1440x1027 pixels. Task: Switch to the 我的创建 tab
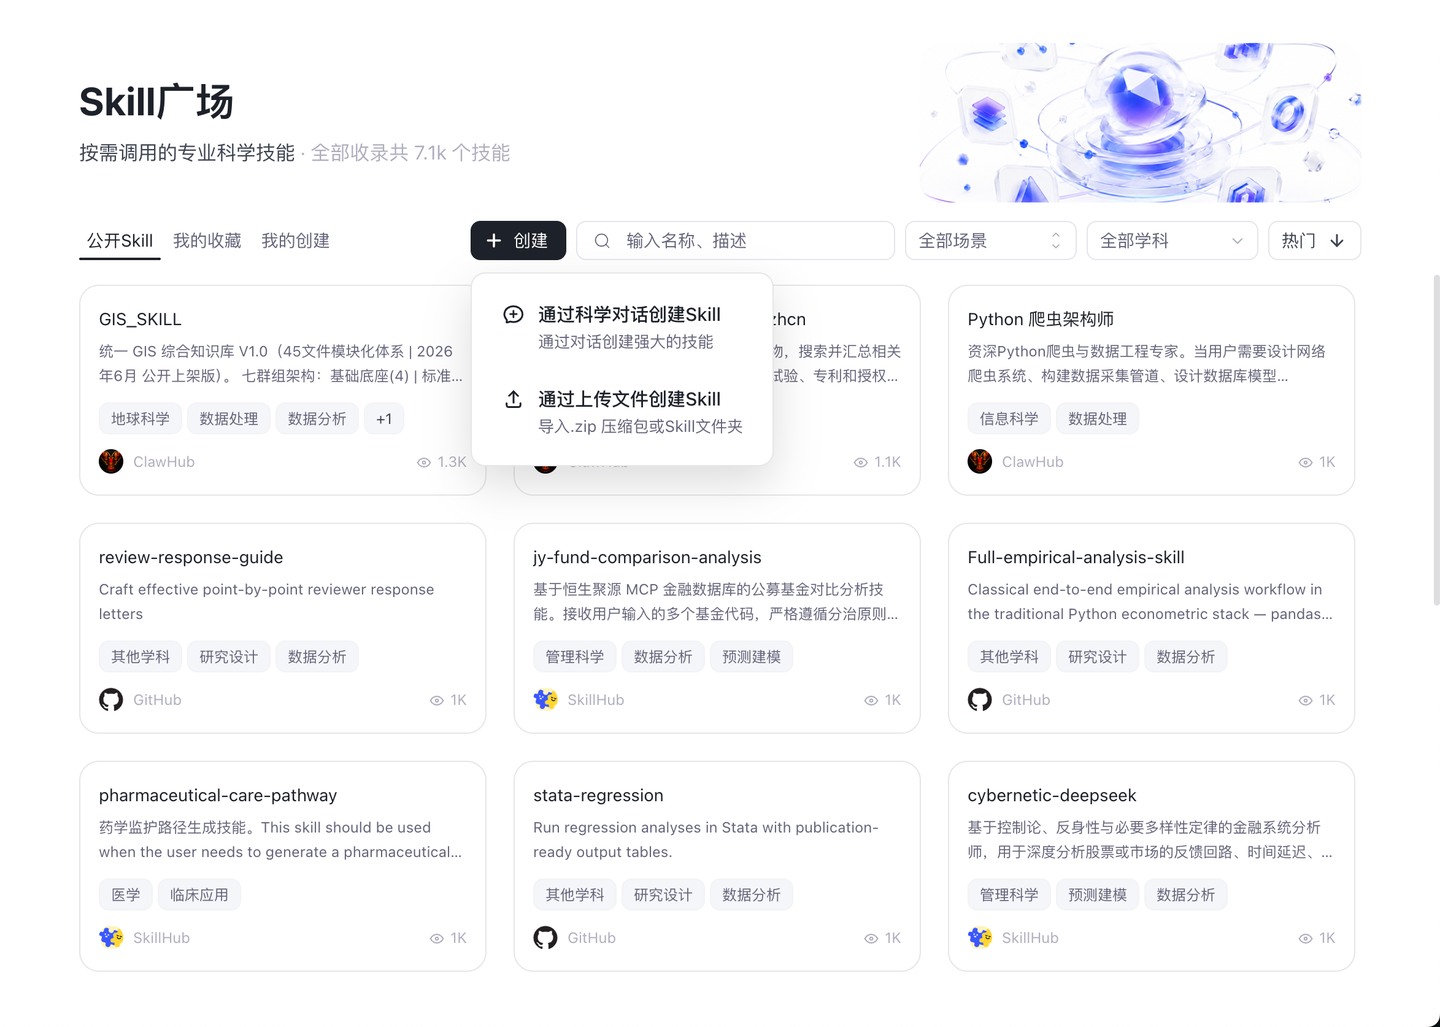(295, 241)
